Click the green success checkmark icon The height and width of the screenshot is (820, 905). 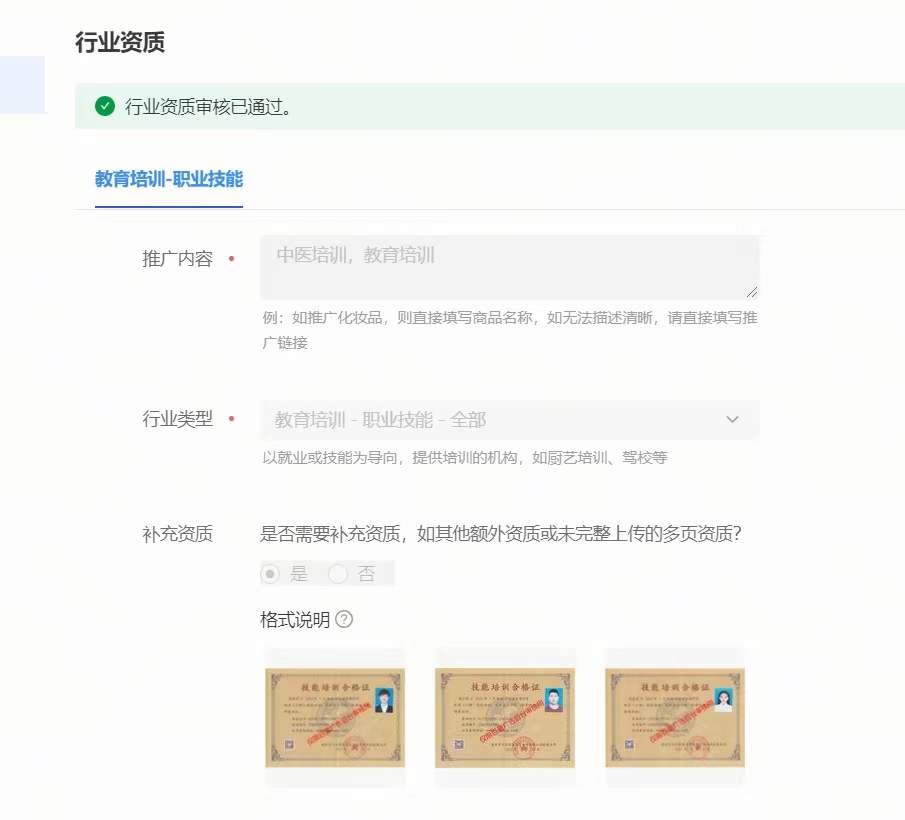[105, 107]
